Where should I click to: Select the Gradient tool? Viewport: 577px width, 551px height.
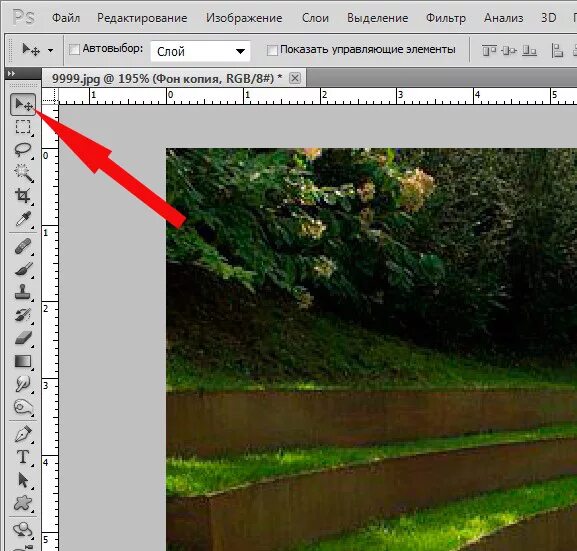tap(23, 361)
